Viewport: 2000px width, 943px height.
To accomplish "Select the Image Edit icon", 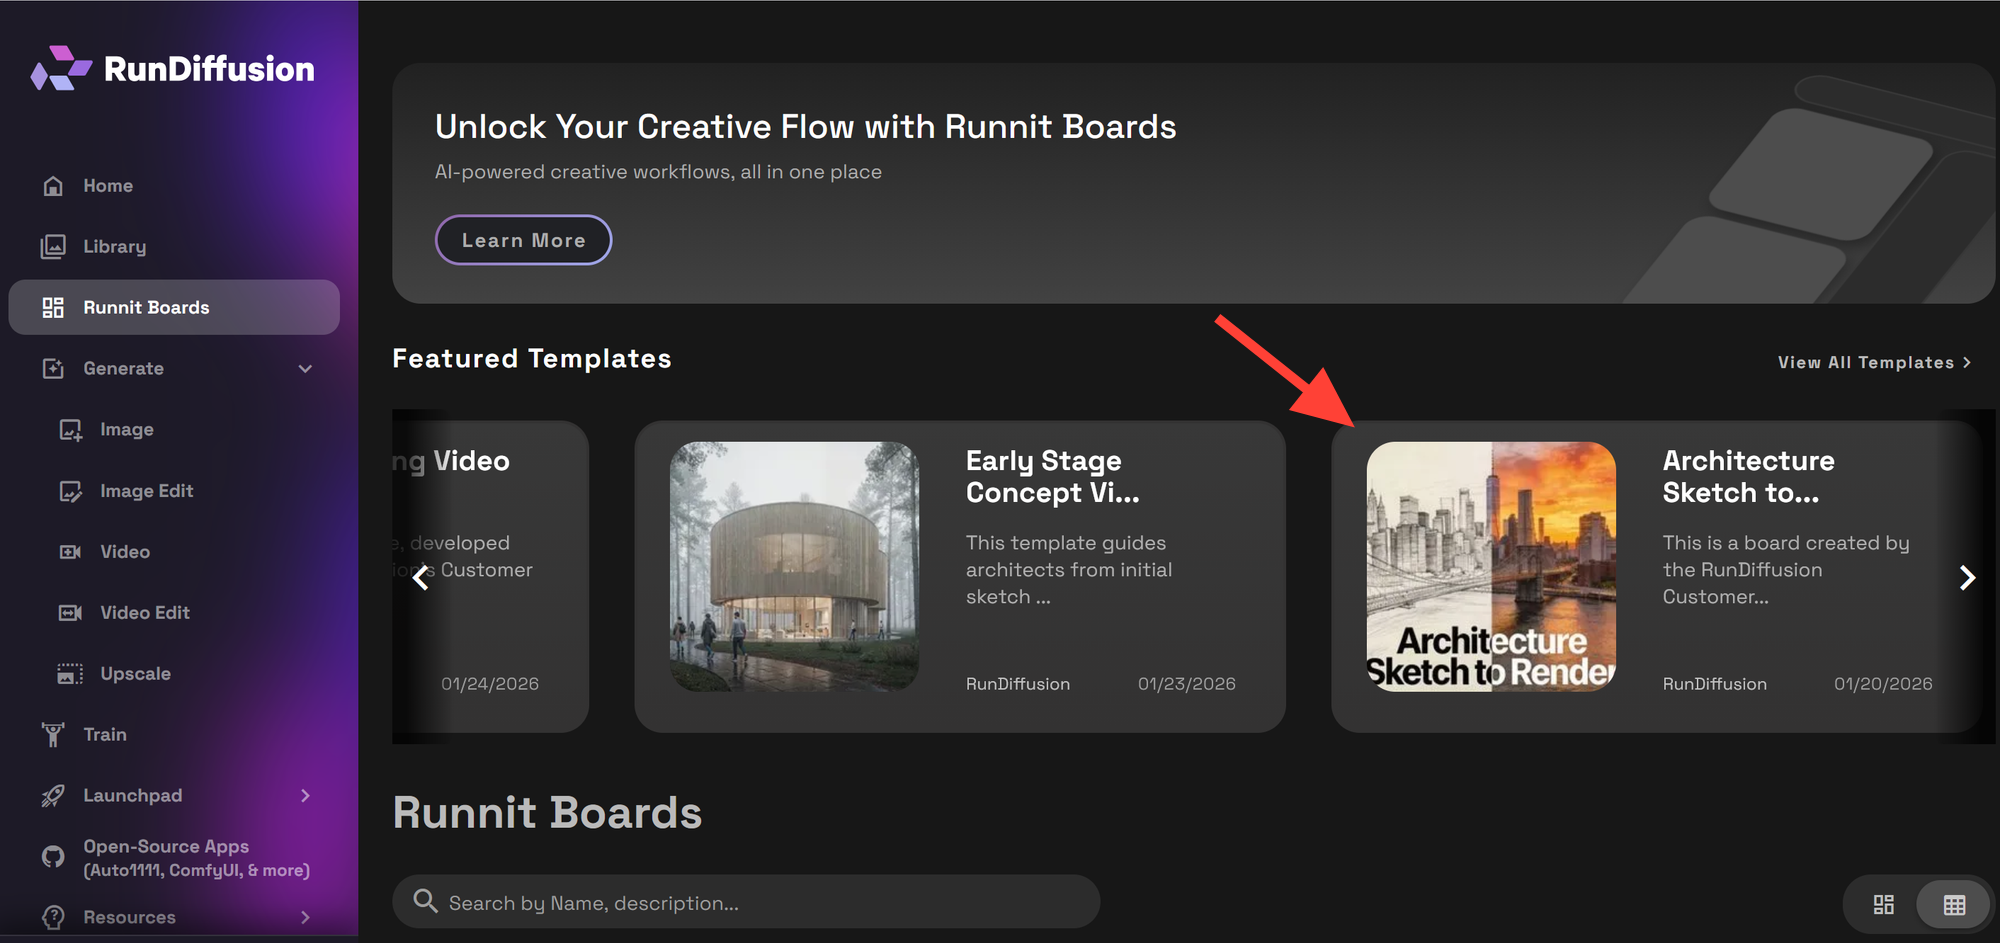I will 70,491.
